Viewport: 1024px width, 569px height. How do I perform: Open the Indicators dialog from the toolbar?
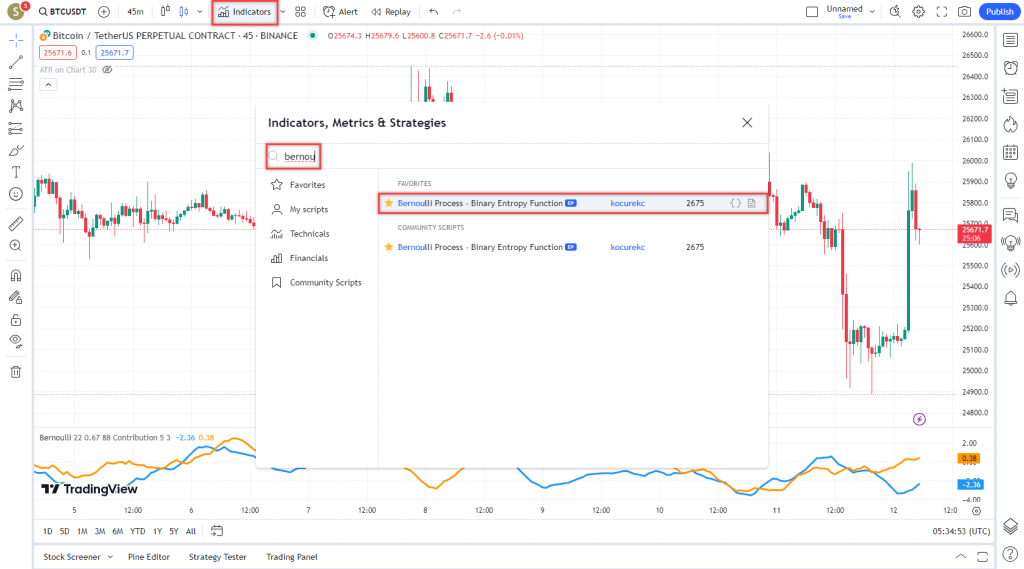[x=244, y=12]
